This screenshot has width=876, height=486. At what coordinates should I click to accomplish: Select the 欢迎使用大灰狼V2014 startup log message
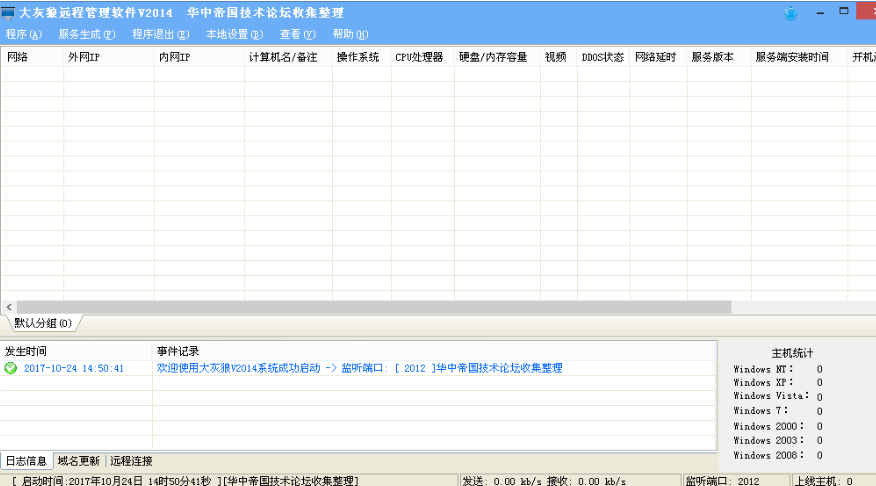[x=359, y=368]
